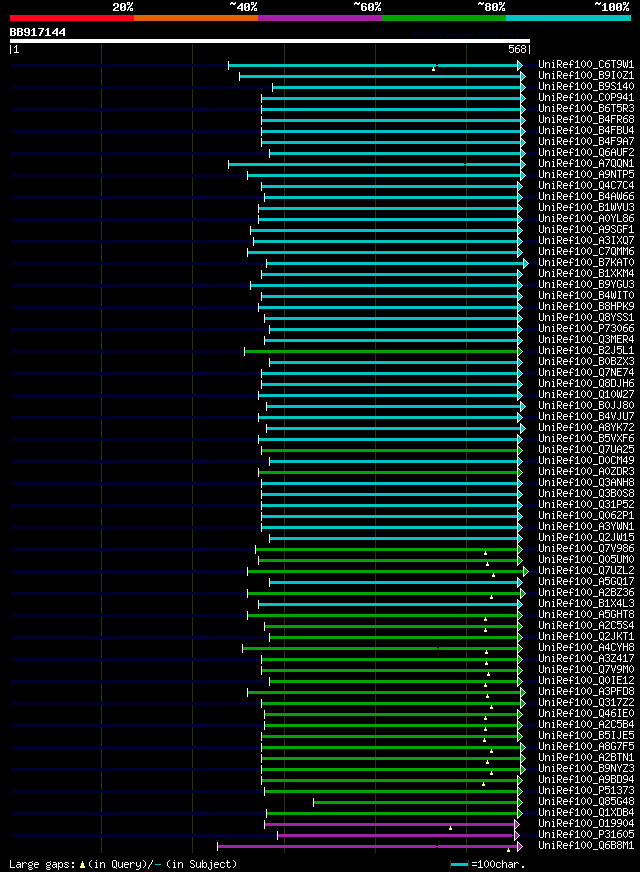Select the UniRef100_Q8YSS1 label
640x872 pixels.
pyautogui.click(x=586, y=318)
